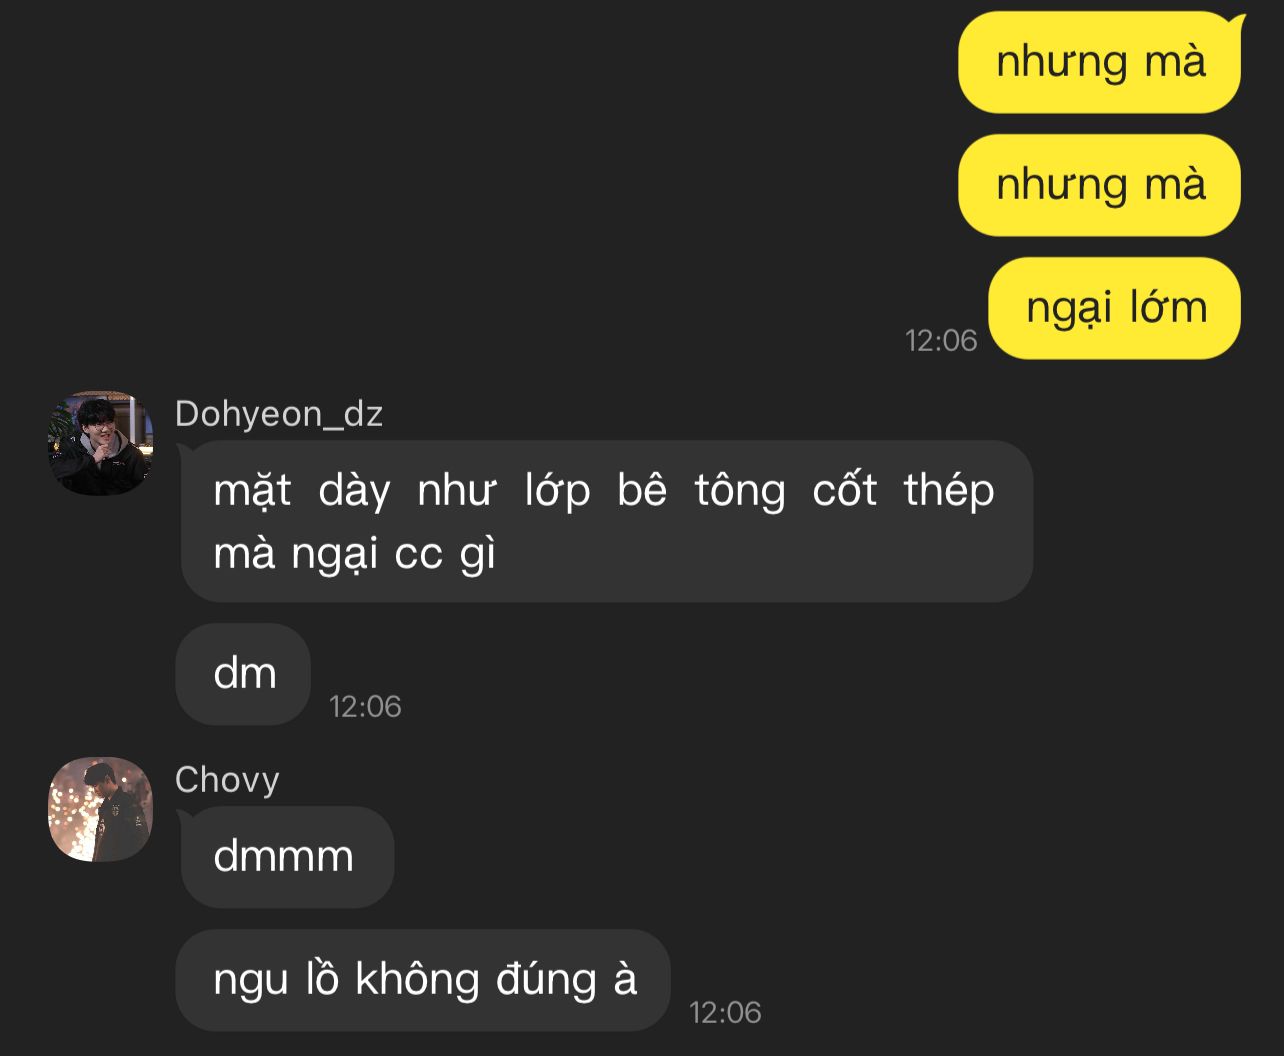Tap the Dohyeon_dz username label
1284x1056 pixels.
279,414
